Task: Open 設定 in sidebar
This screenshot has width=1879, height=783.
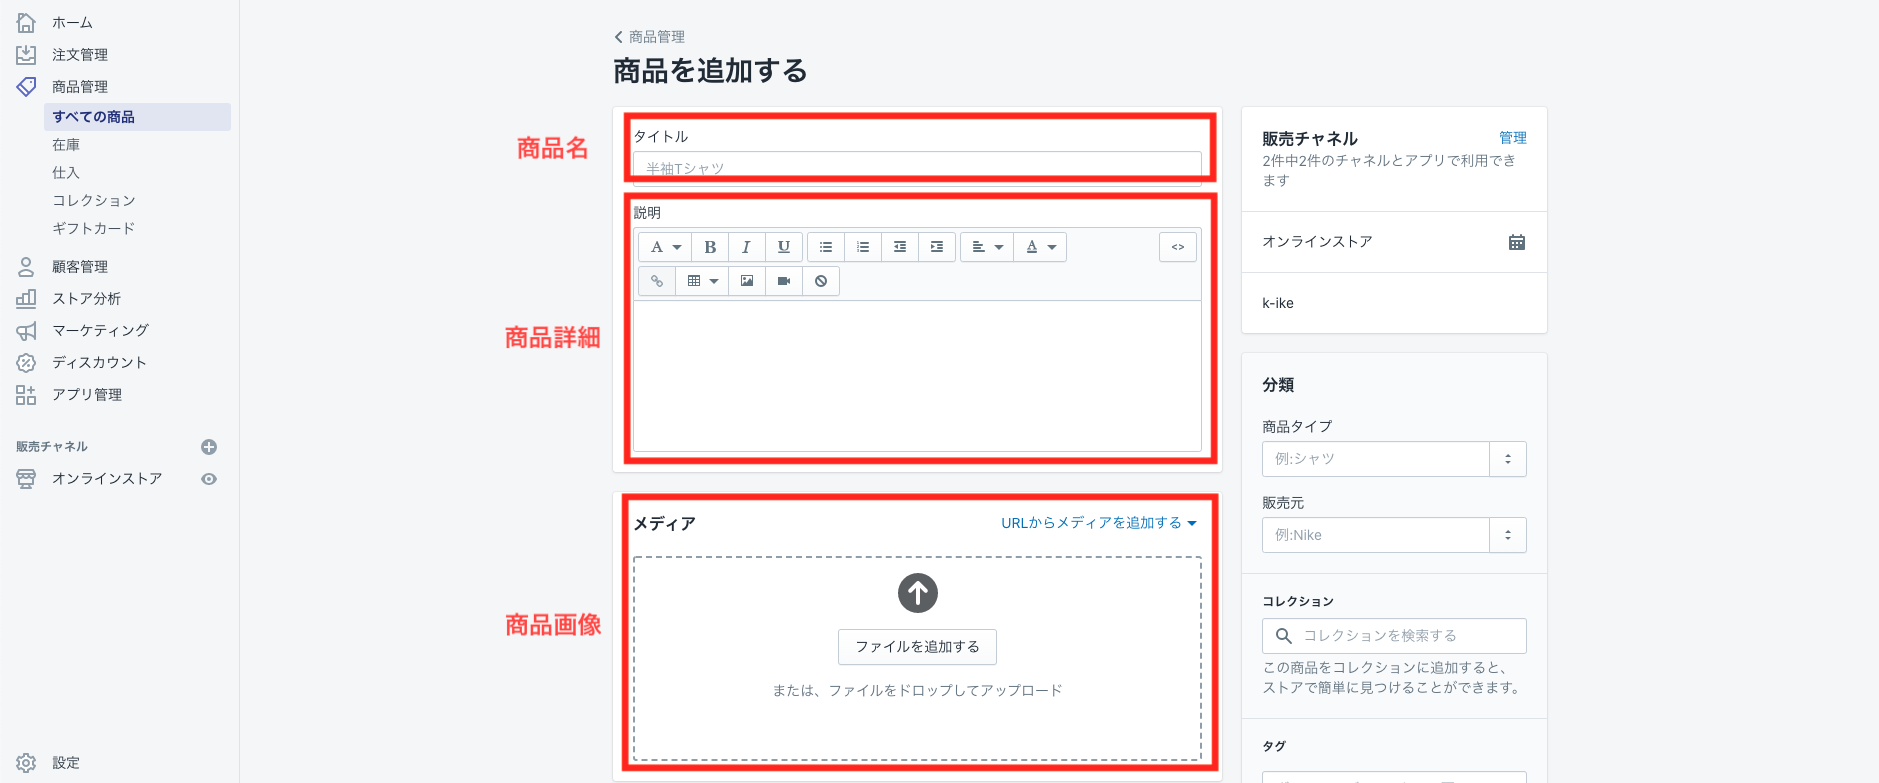Action: coord(66,762)
